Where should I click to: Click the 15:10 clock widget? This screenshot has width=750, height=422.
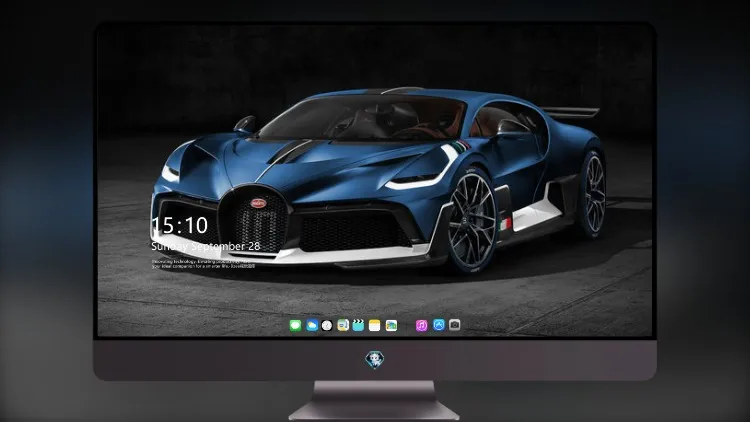(x=180, y=225)
